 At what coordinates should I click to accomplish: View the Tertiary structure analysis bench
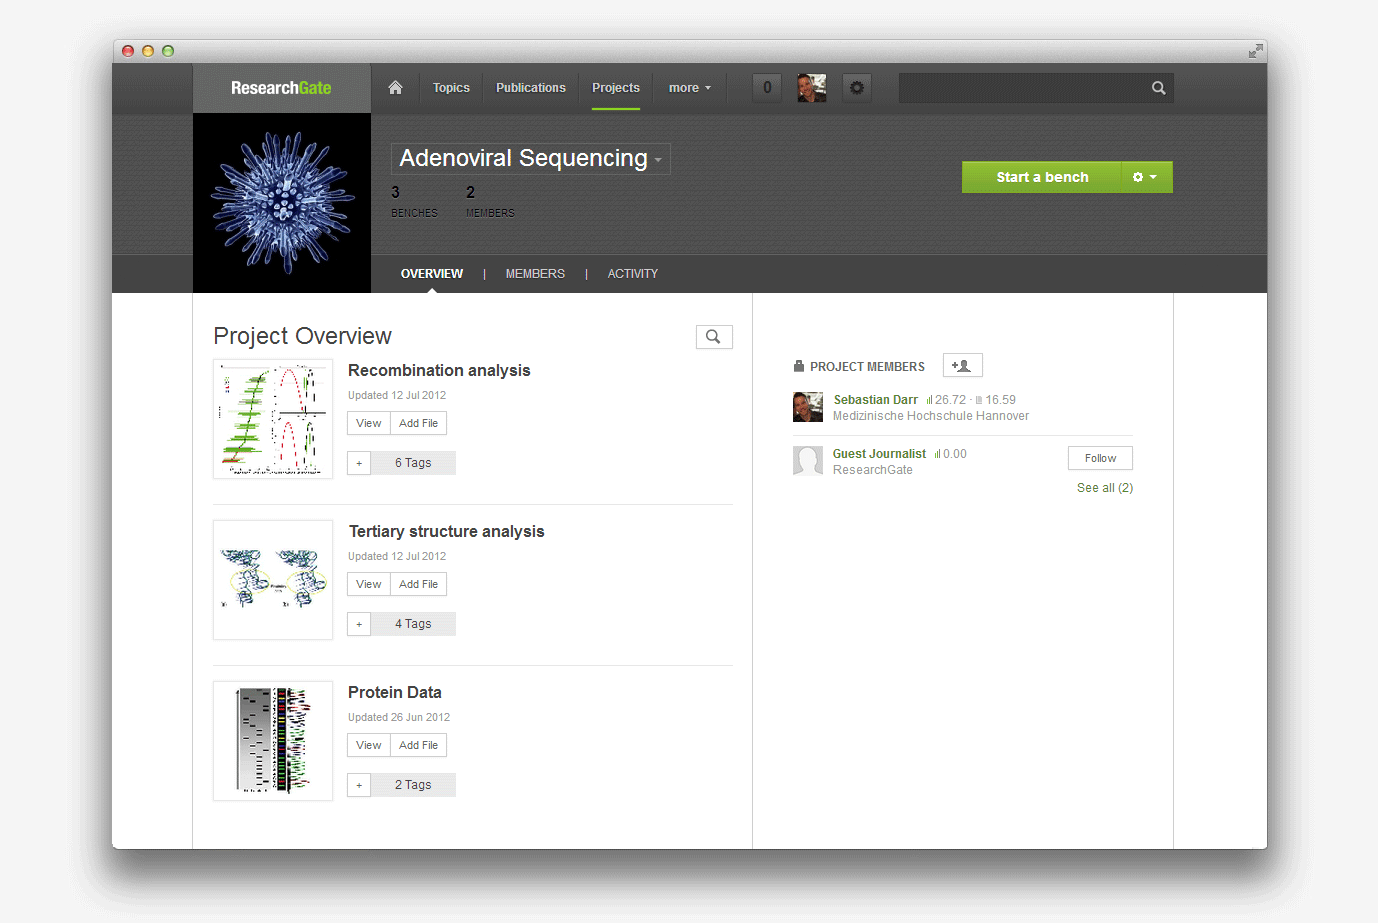pyautogui.click(x=369, y=584)
